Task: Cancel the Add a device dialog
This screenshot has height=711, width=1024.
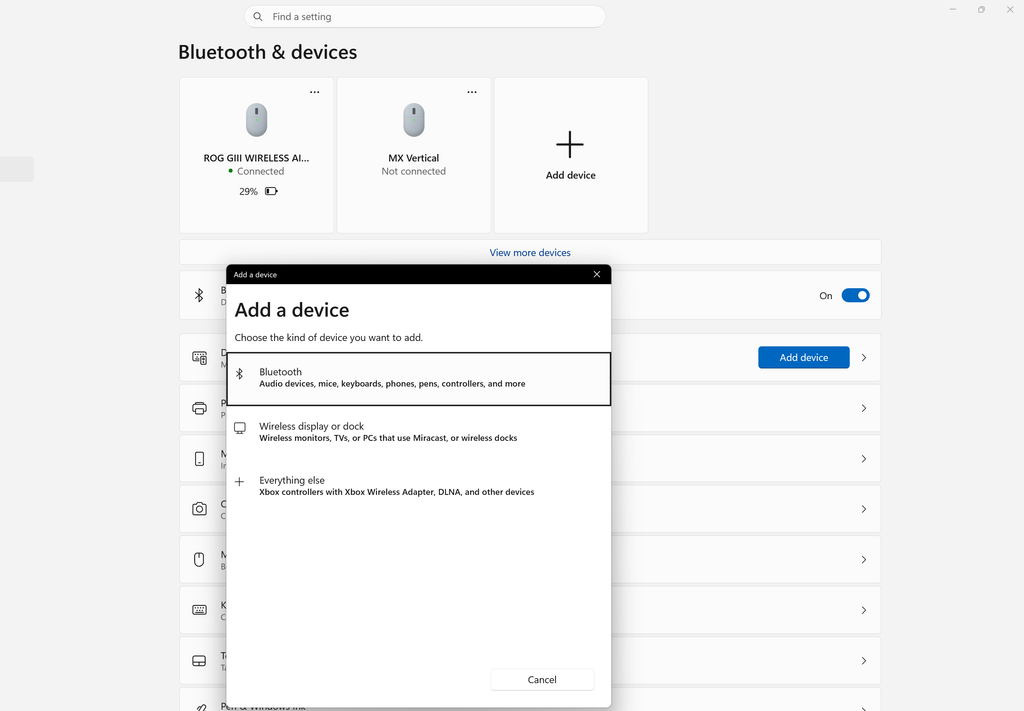Action: [542, 680]
